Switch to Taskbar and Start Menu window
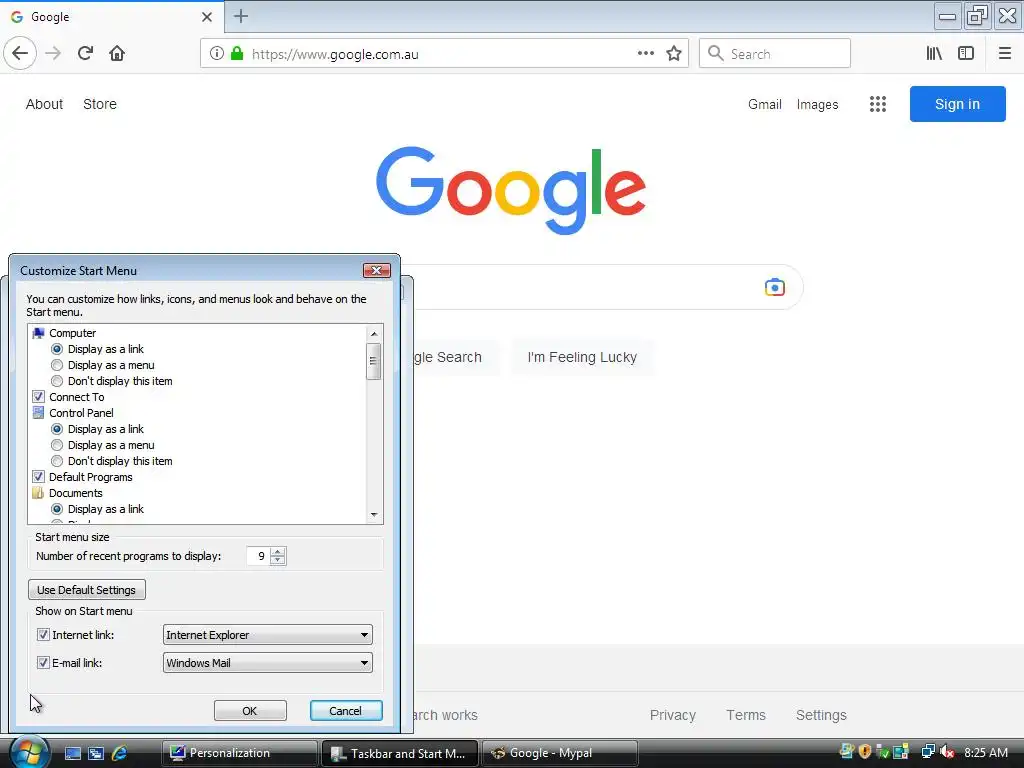This screenshot has height=768, width=1024. pos(400,753)
